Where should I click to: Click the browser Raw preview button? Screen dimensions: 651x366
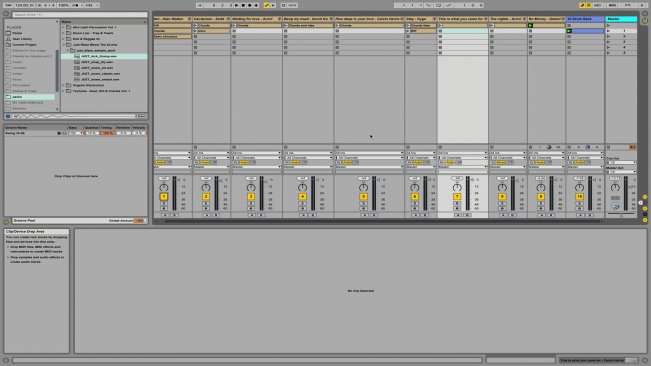coord(141,116)
